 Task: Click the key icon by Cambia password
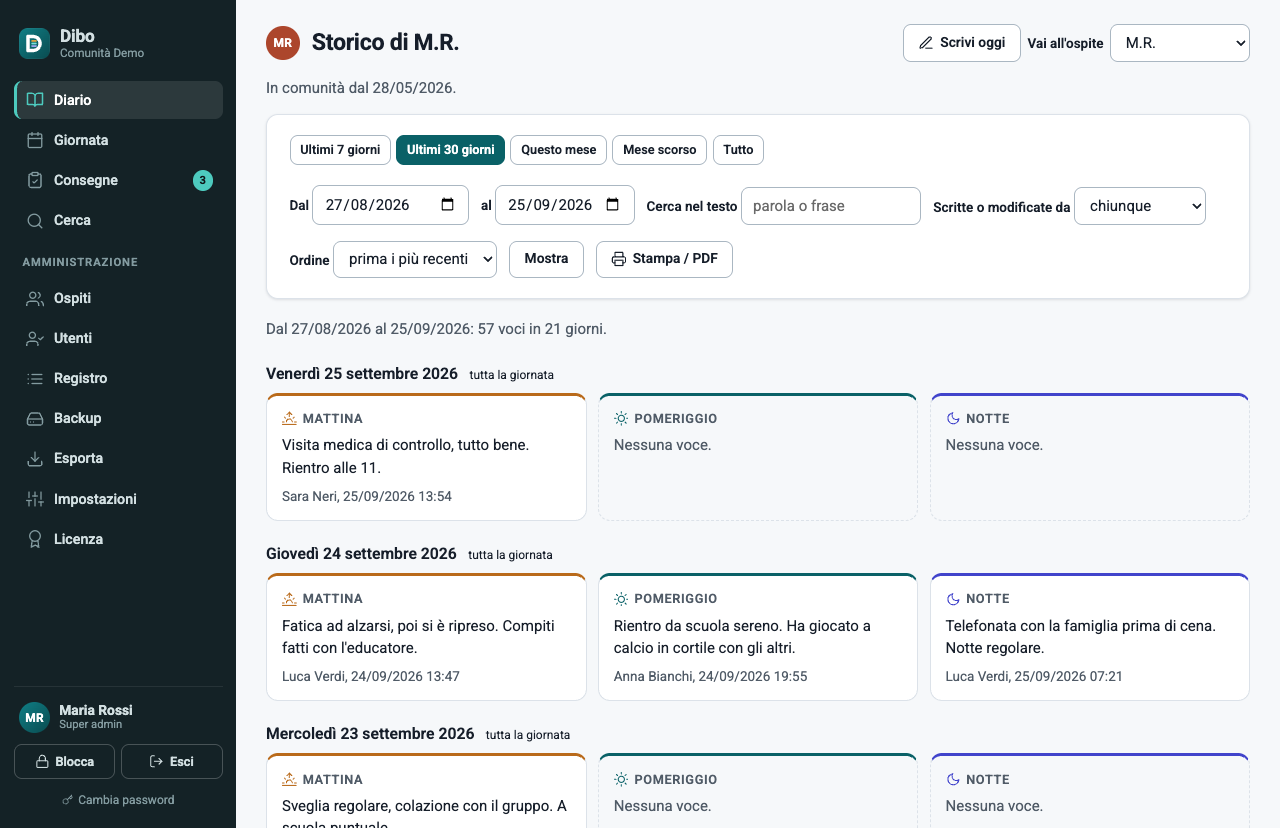tap(68, 800)
